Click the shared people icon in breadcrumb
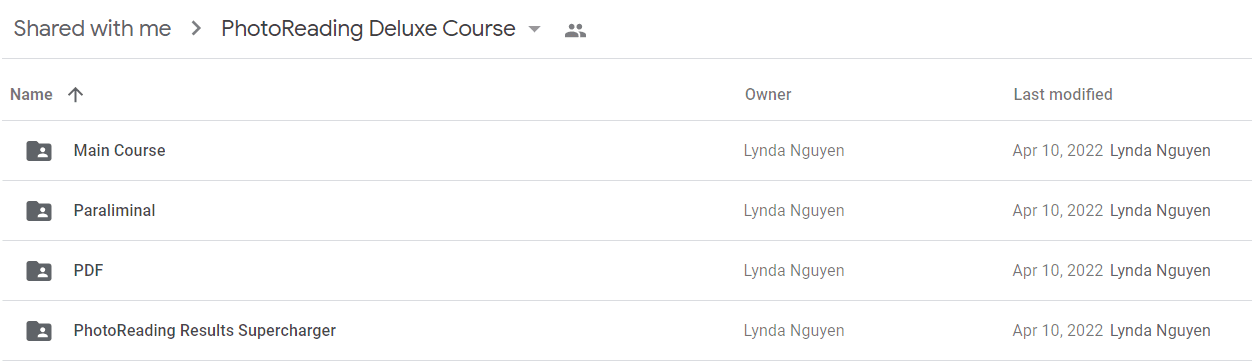1252x363 pixels. click(x=575, y=30)
